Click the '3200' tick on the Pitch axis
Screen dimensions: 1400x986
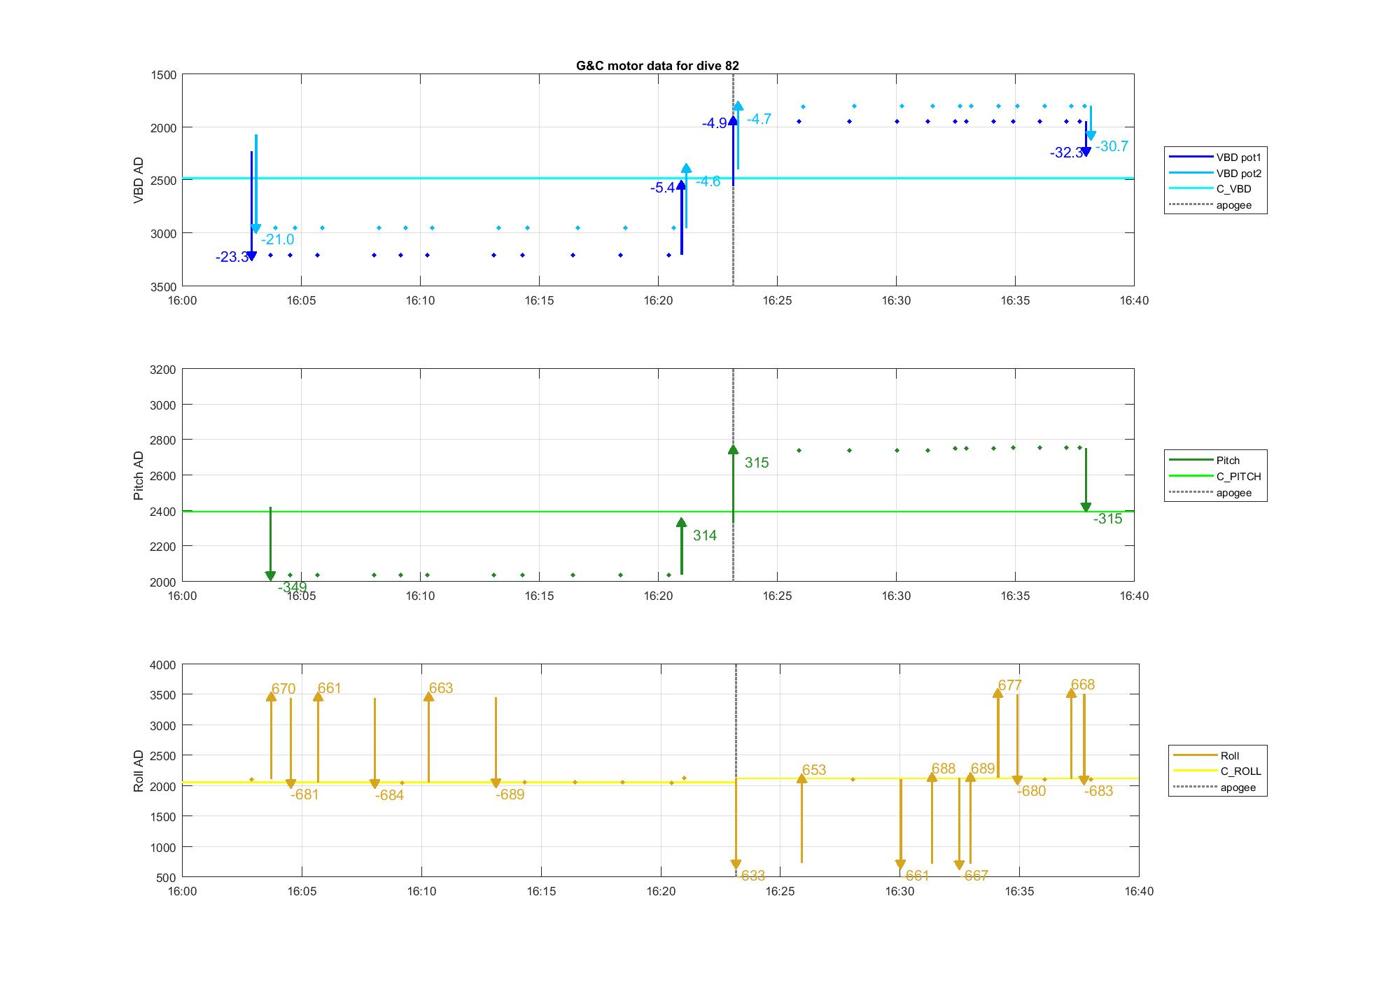tap(163, 370)
